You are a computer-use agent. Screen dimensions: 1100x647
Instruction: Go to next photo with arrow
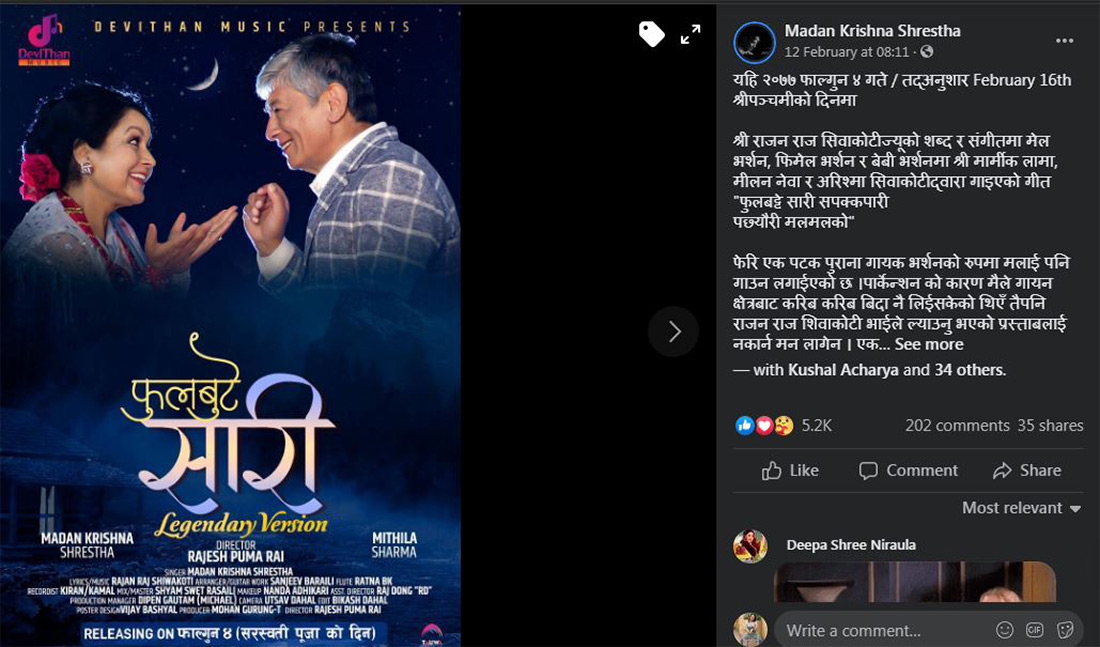pos(673,331)
